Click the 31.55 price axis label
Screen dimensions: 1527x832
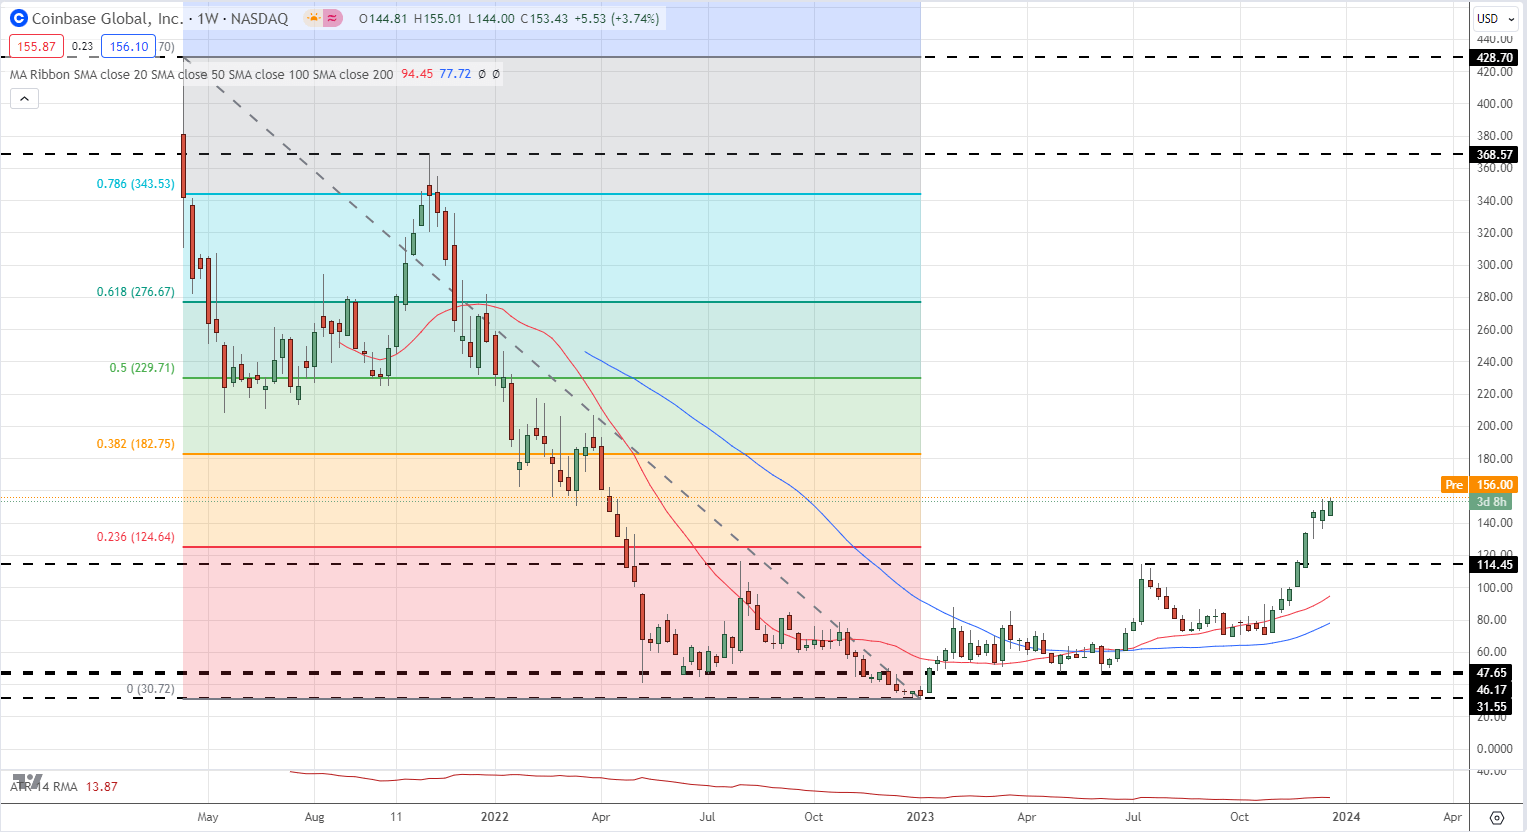point(1492,707)
